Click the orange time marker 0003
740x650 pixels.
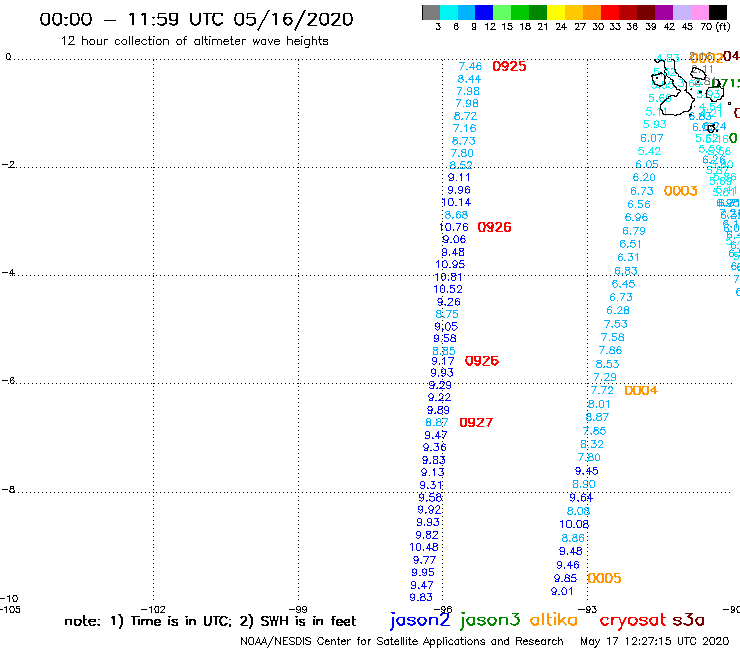pyautogui.click(x=681, y=191)
